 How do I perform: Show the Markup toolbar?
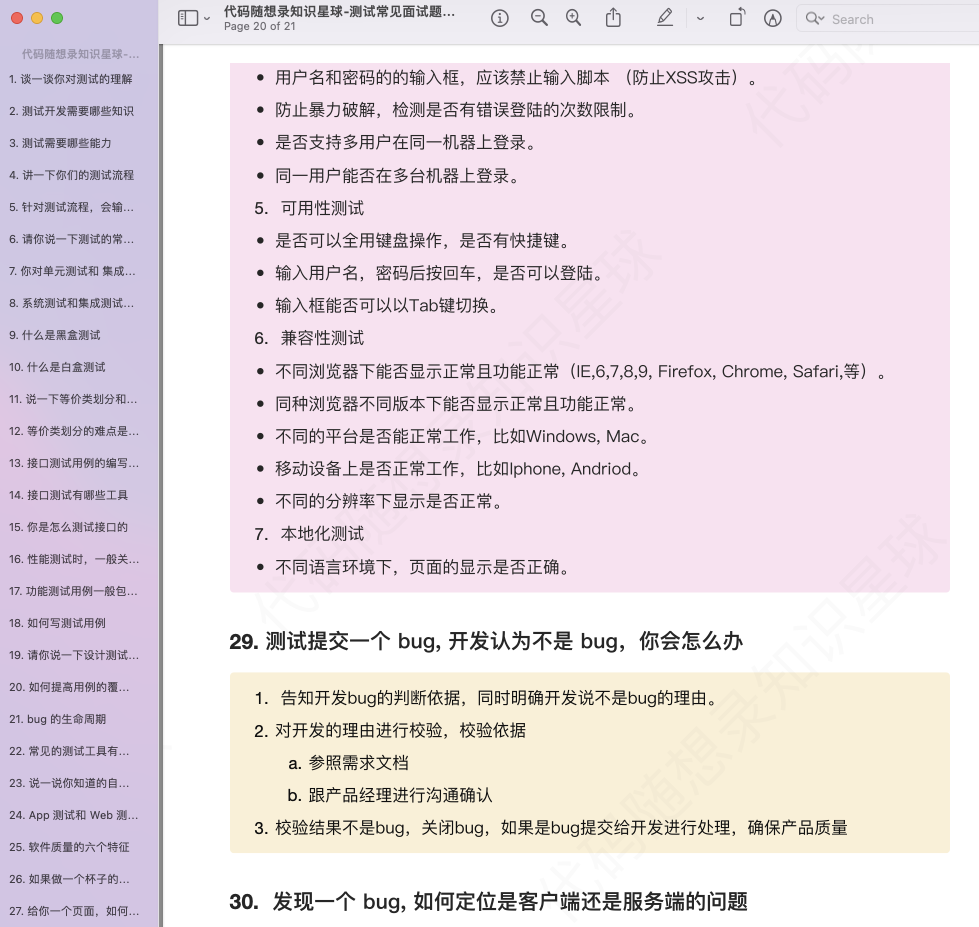click(773, 18)
